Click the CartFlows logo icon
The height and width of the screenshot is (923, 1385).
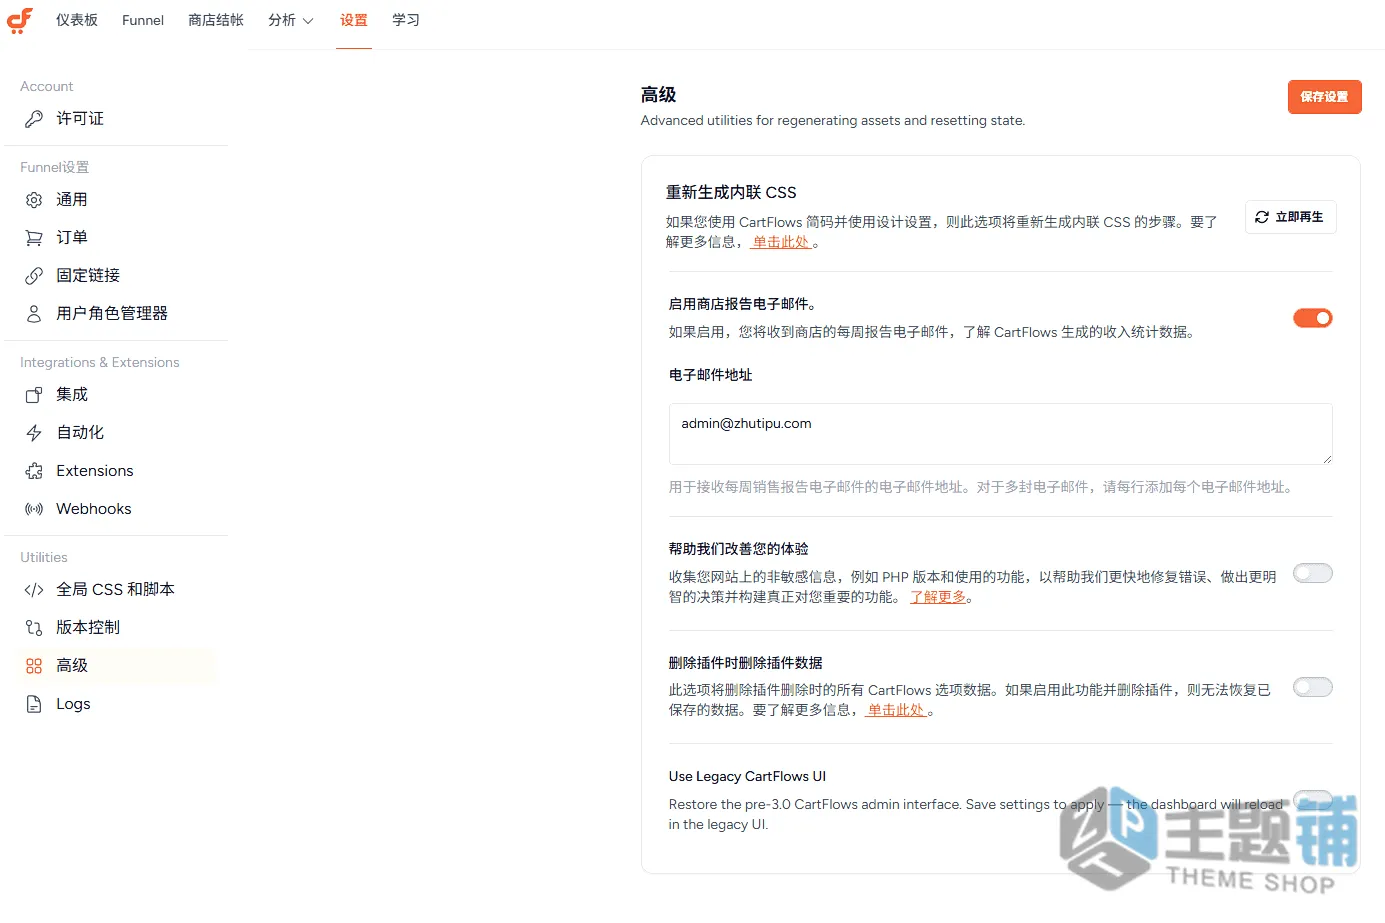coord(20,20)
